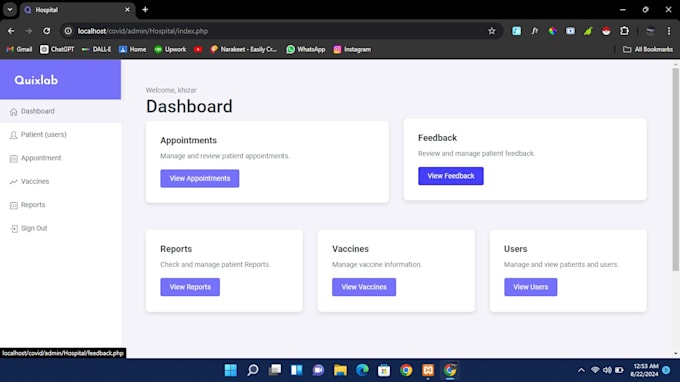Click the Feedback card heading
Screen dimensions: 680x382
437,138
